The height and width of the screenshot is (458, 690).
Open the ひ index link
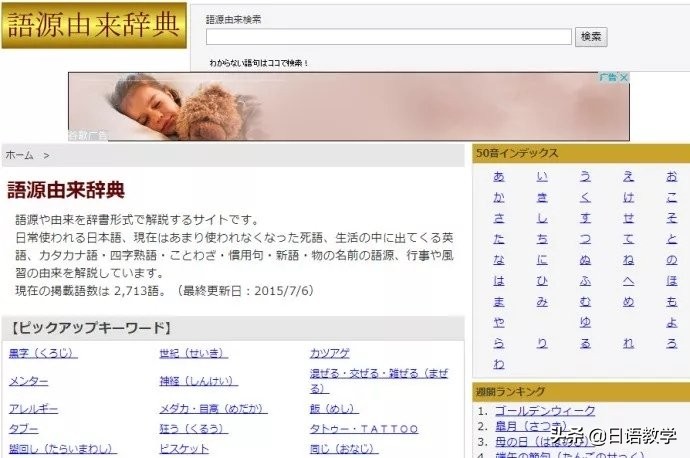542,281
